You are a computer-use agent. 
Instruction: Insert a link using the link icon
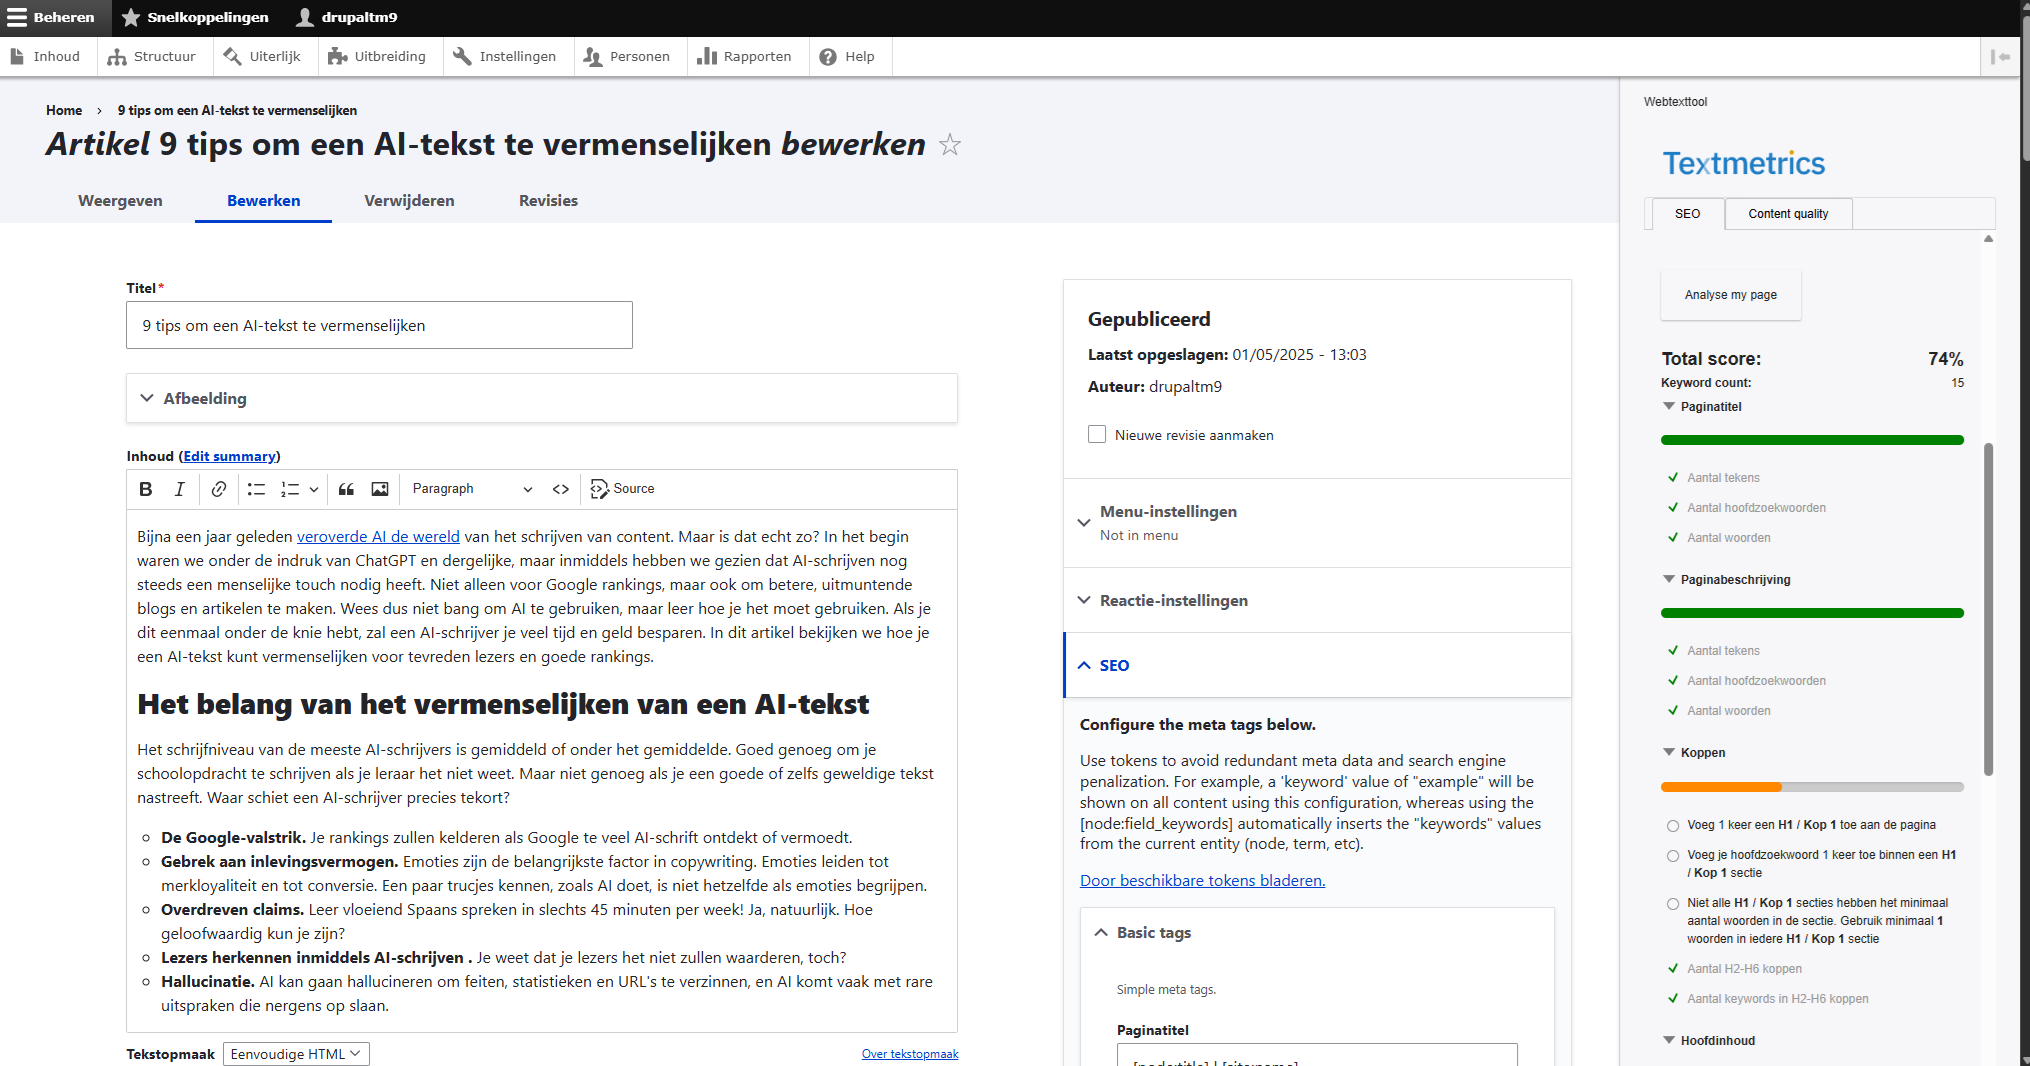[218, 489]
